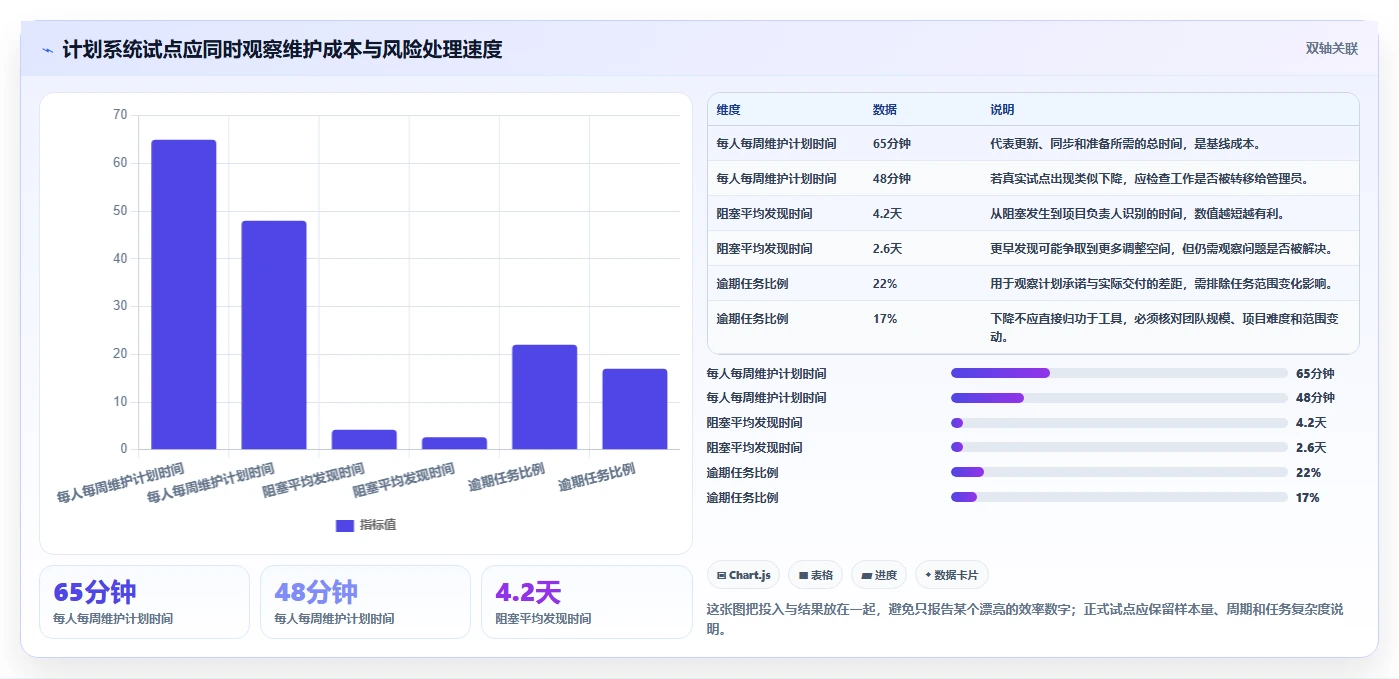Viewport: 1399px width, 679px height.
Task: Click the description starting 若真实试点出现类似下降
Action: click(1149, 179)
